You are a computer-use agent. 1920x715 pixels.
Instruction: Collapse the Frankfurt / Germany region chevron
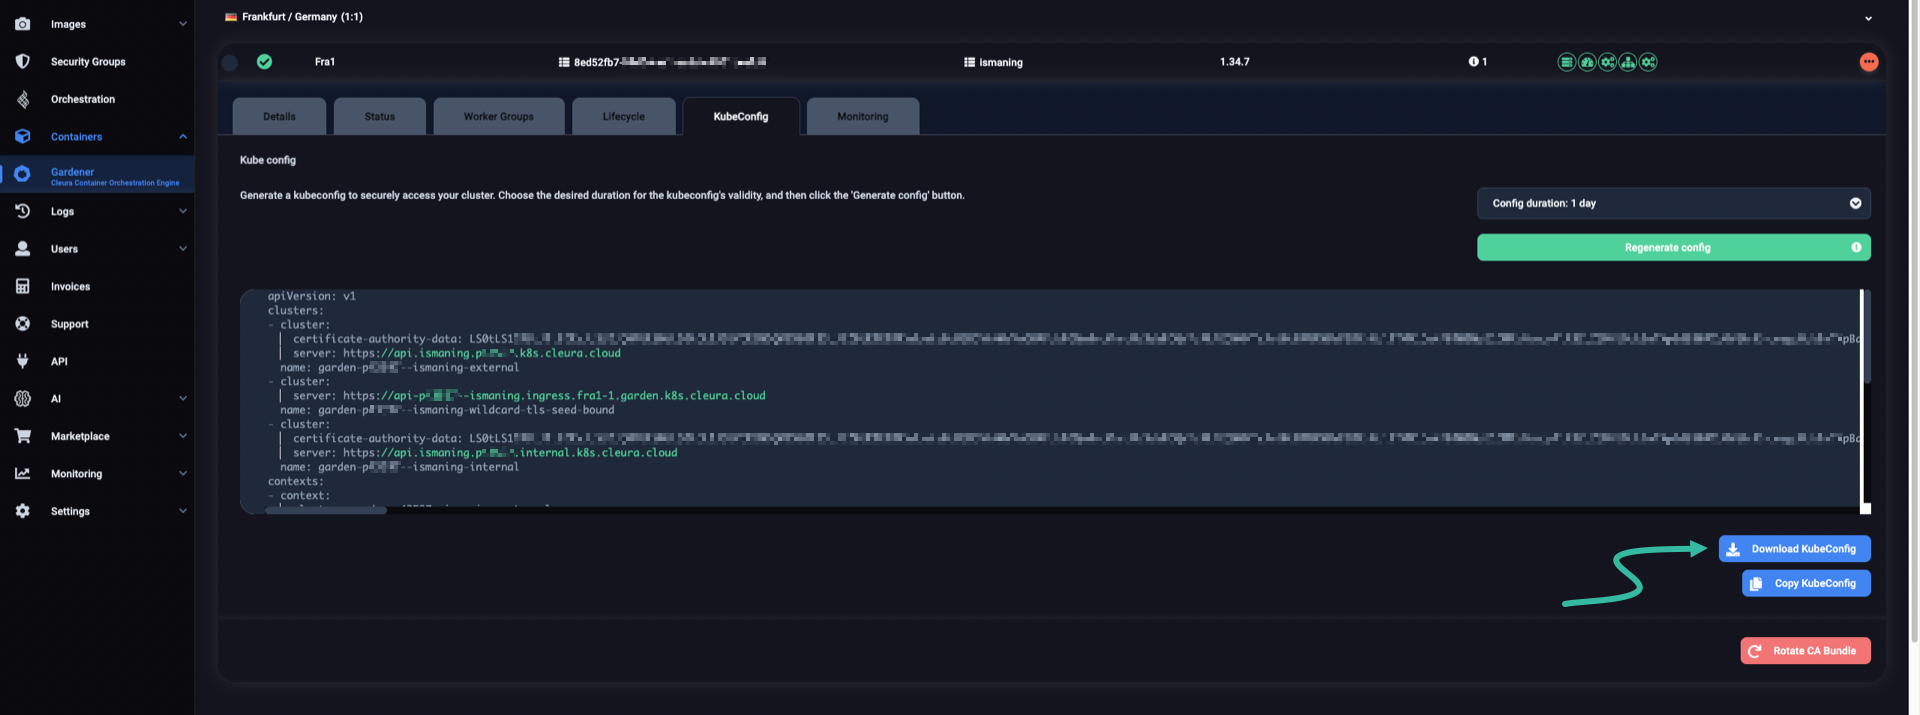[x=1868, y=18]
